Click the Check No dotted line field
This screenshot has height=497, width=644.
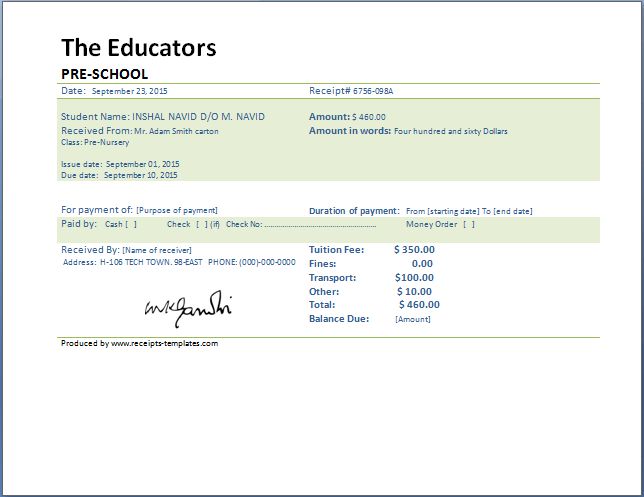point(320,225)
